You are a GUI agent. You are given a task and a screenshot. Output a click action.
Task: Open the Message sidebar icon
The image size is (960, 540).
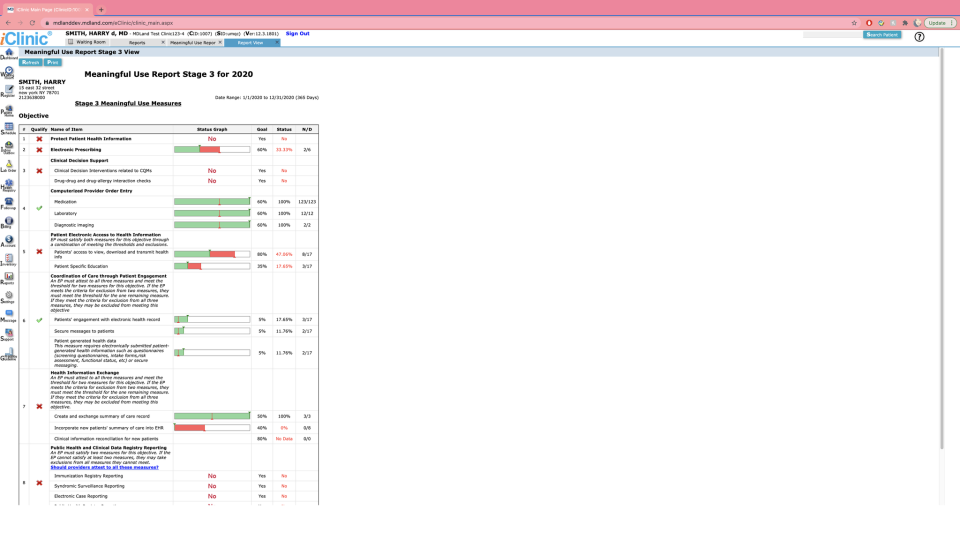9,316
